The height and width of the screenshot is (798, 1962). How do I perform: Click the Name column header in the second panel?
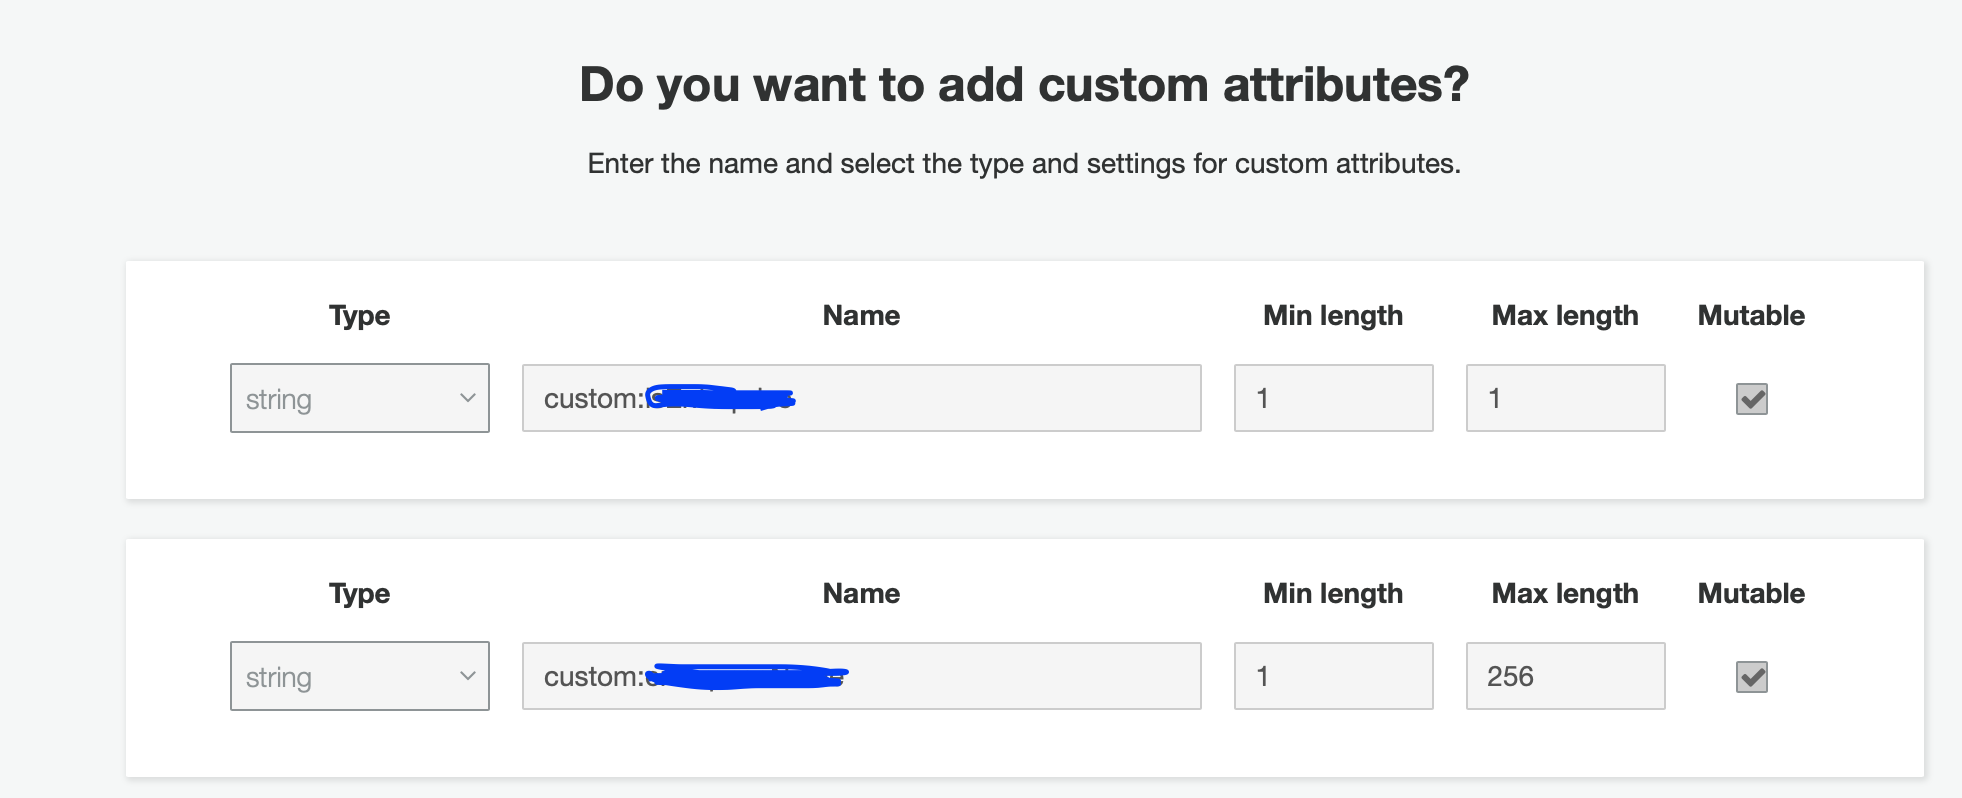(860, 592)
